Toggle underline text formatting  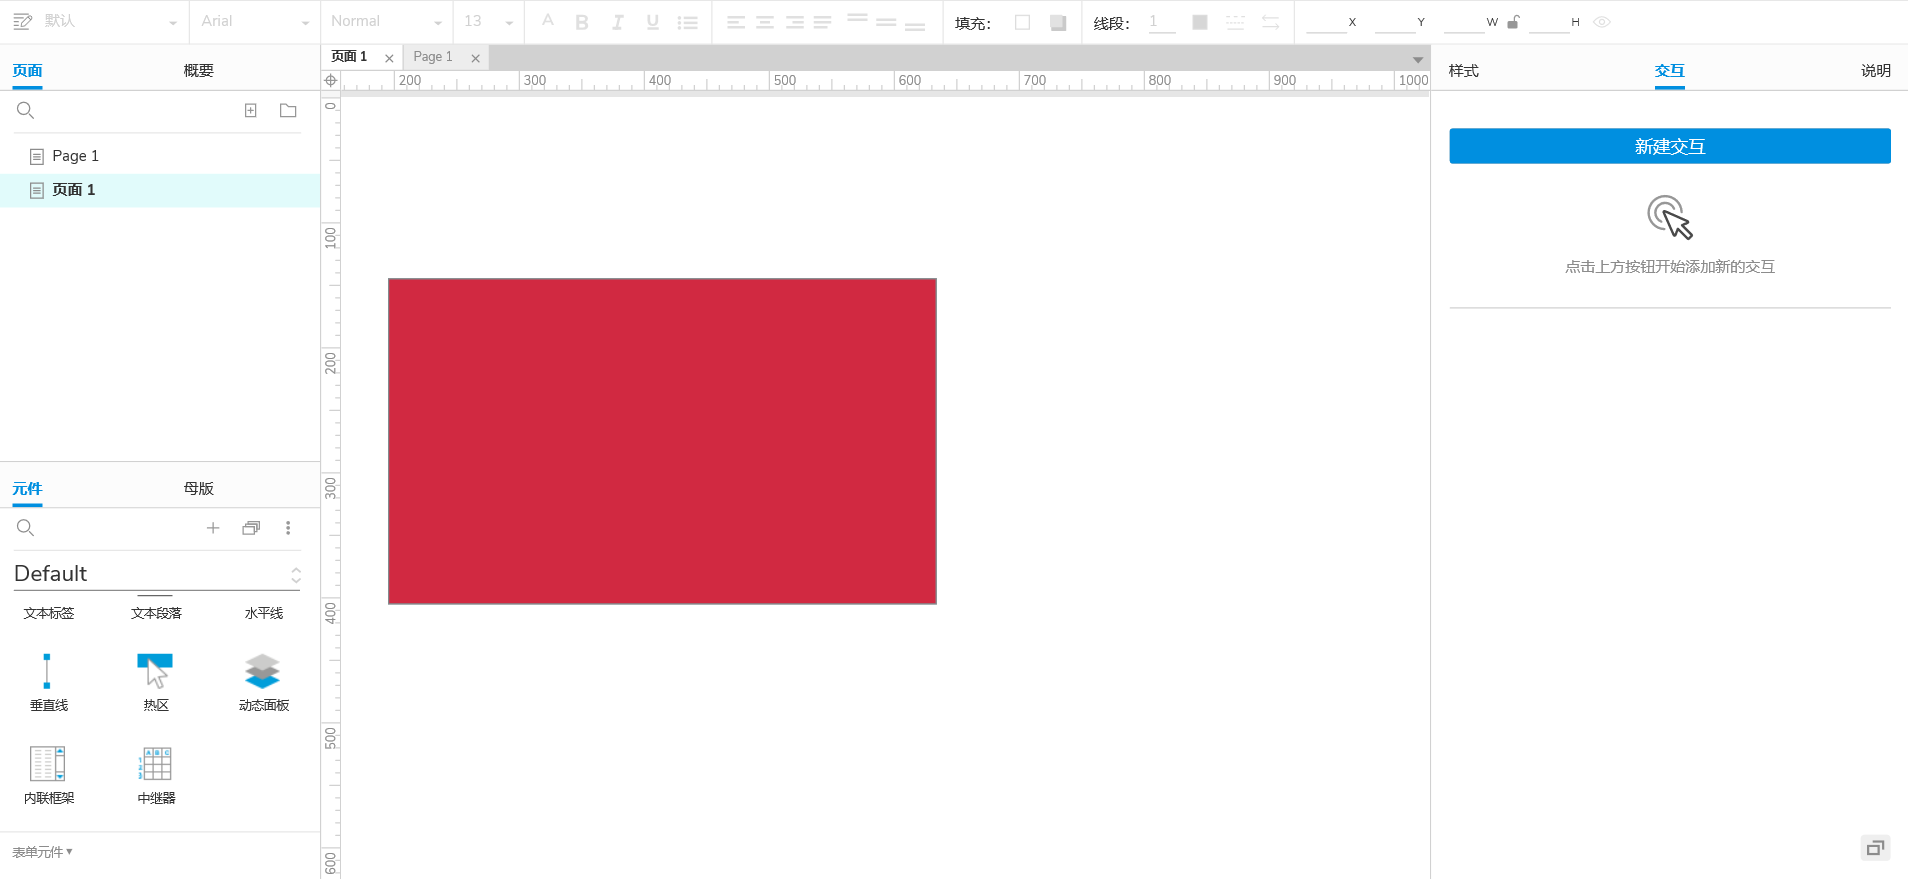(653, 22)
